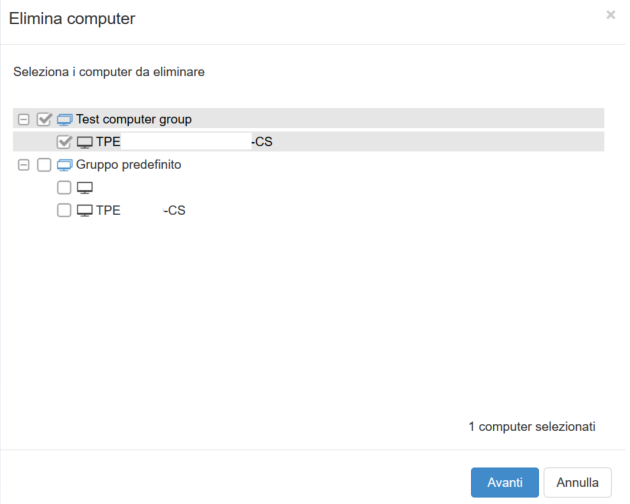Viewport: 630px width, 504px height.
Task: Click the blue Test computer group icon
Action: 64,120
